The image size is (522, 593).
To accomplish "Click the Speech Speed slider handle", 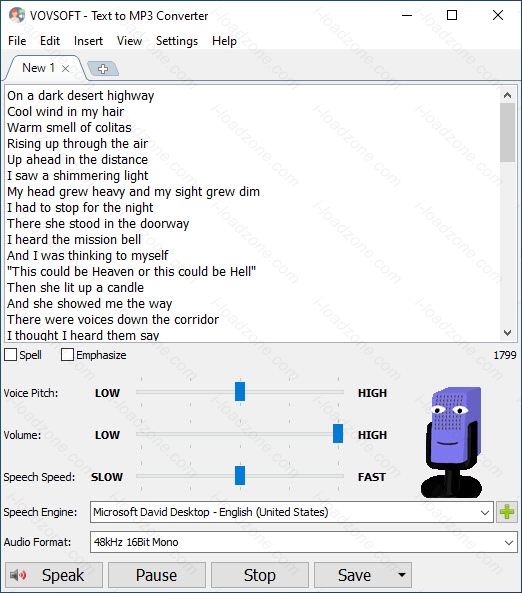I will point(240,475).
